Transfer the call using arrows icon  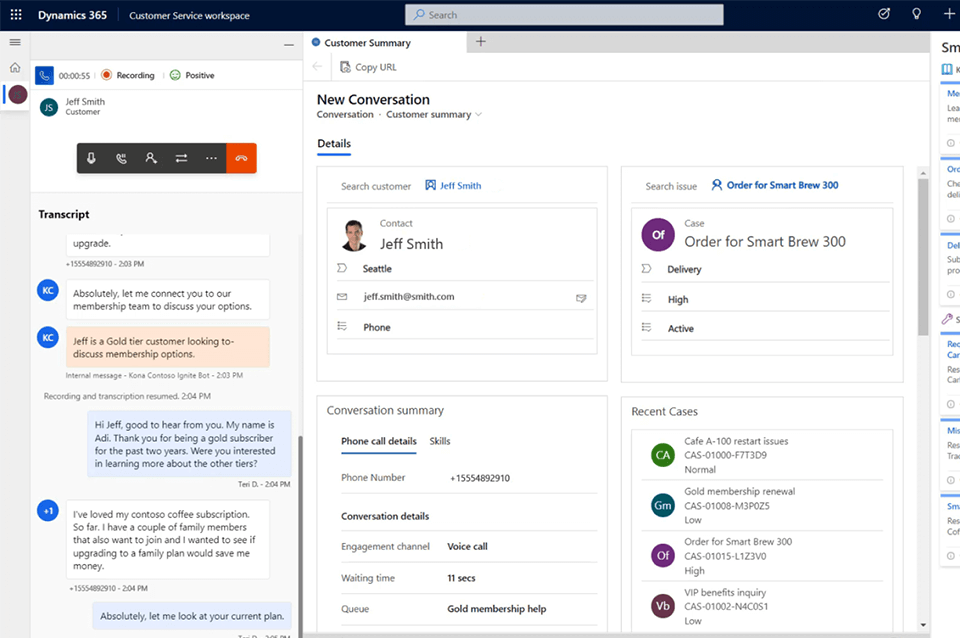(x=181, y=158)
